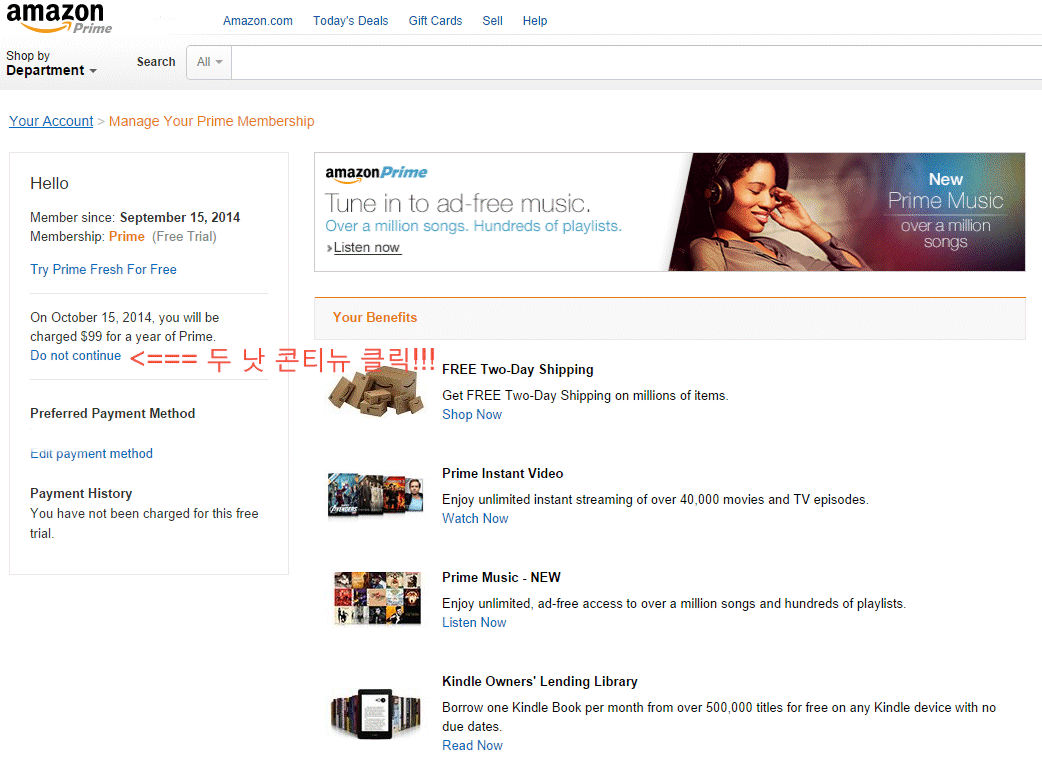Click Listen now in the music banner
The image size is (1042, 769).
click(366, 248)
